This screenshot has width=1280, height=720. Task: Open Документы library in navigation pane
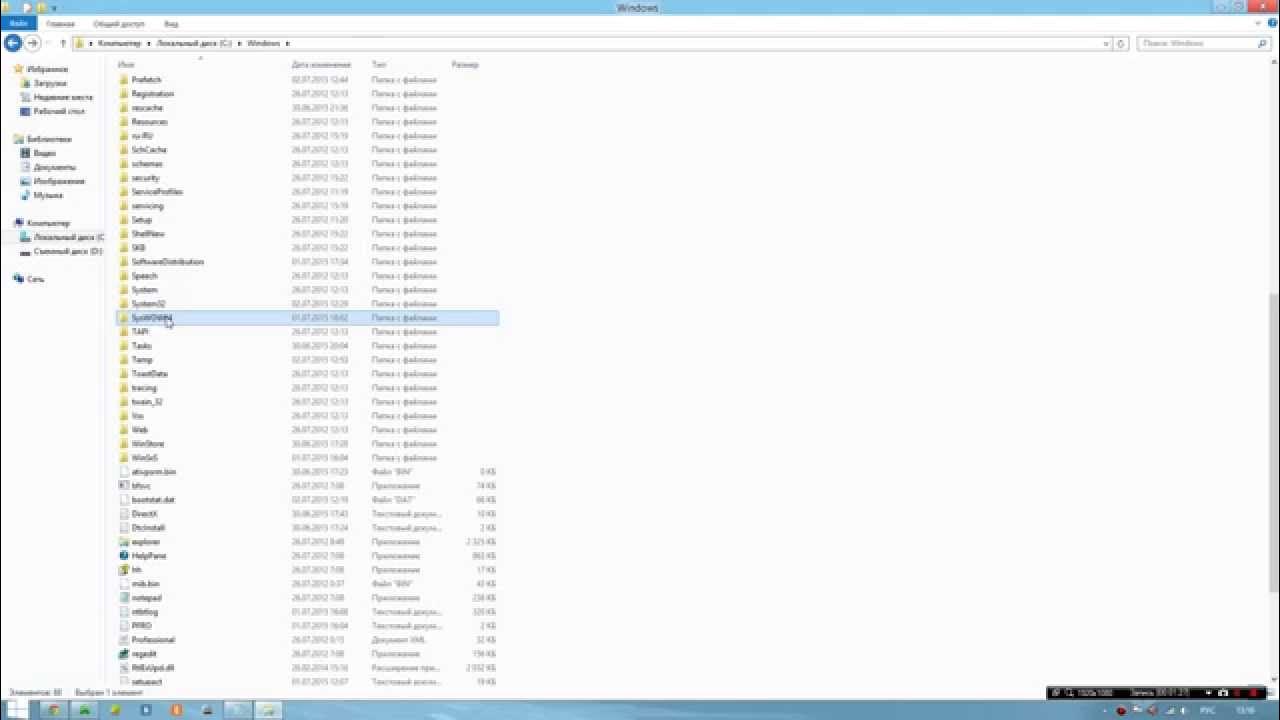54,167
